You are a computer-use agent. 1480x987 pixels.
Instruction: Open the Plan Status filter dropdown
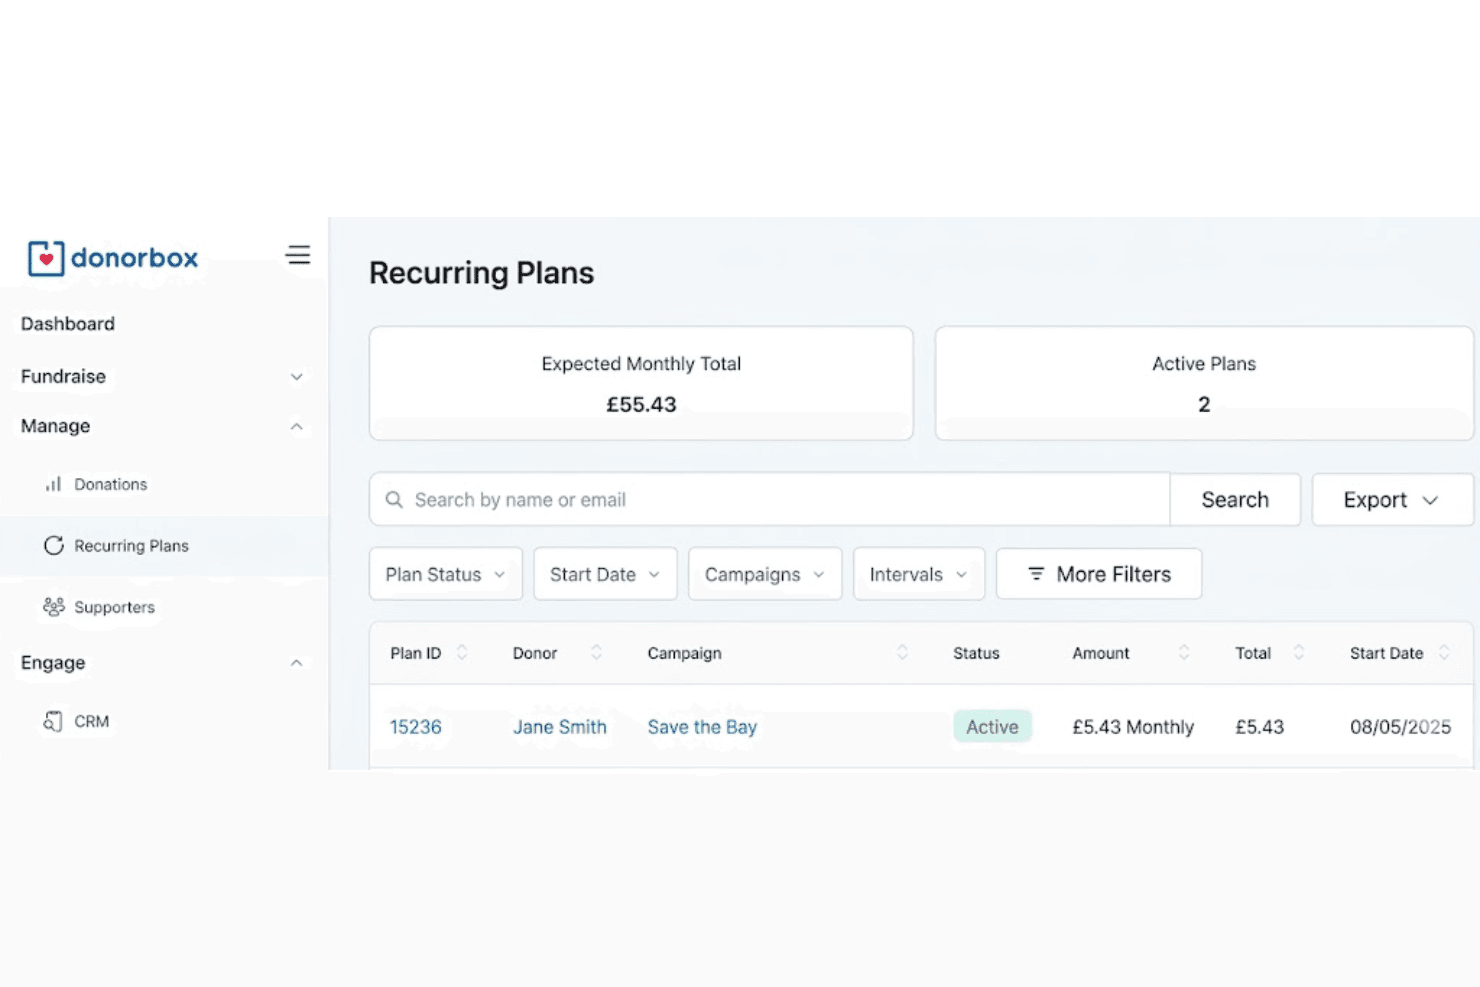click(446, 574)
